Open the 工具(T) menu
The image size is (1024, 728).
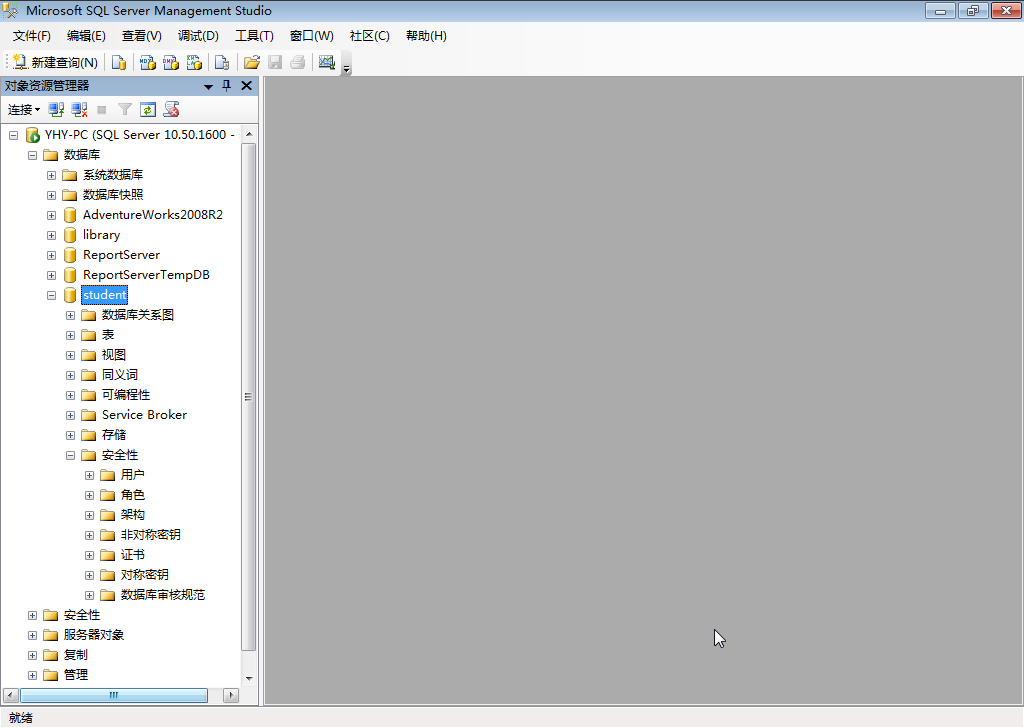coord(254,36)
